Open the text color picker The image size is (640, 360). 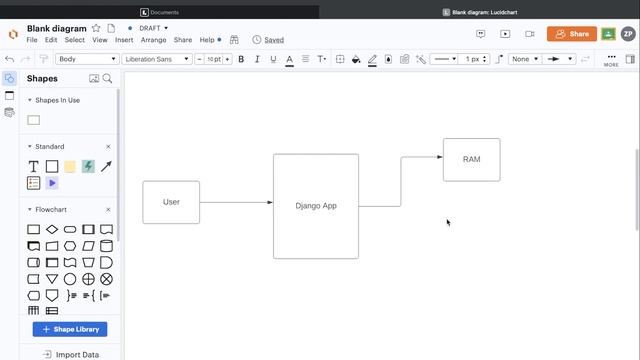[x=289, y=60]
